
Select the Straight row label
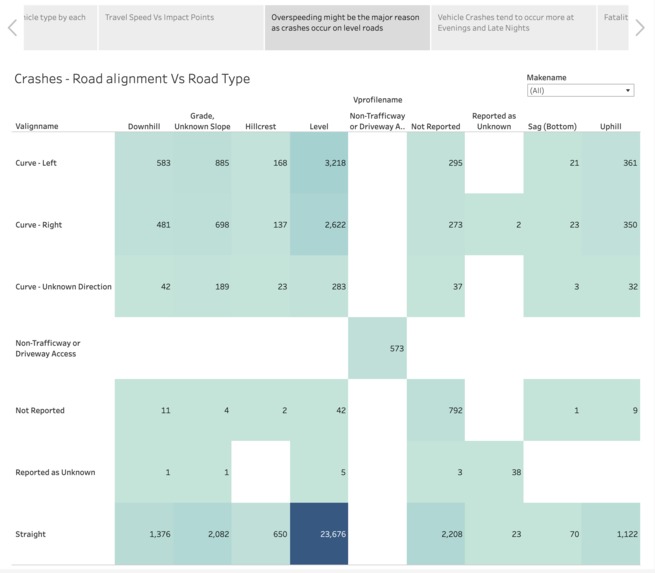point(30,534)
